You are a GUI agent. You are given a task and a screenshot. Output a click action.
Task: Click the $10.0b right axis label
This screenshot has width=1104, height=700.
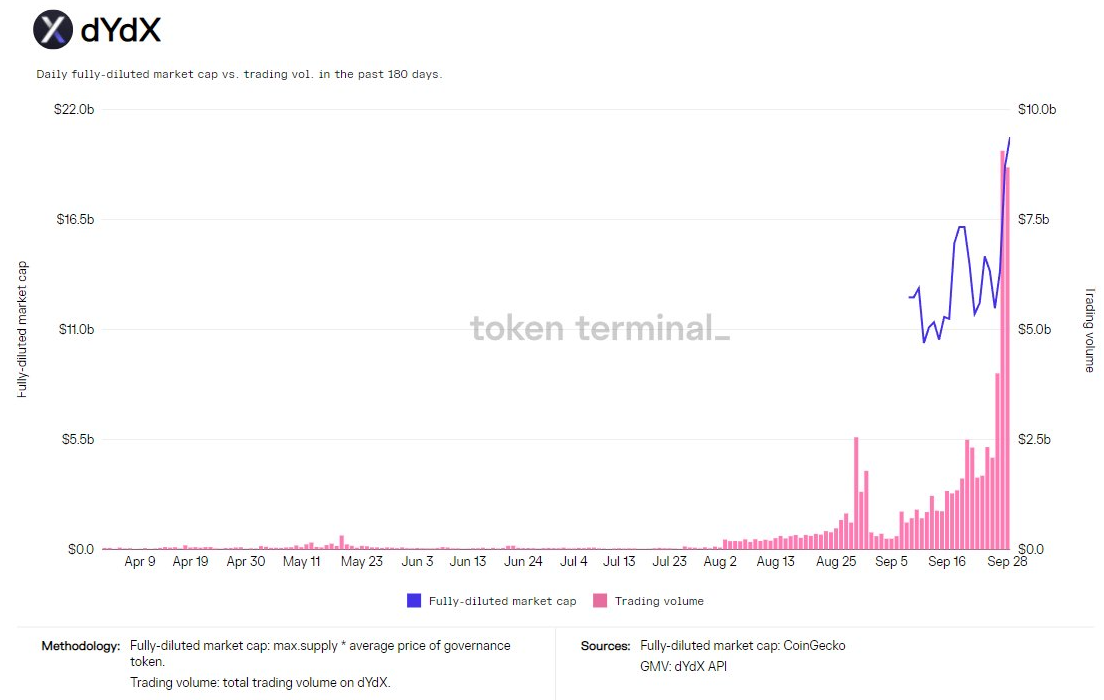(1036, 109)
